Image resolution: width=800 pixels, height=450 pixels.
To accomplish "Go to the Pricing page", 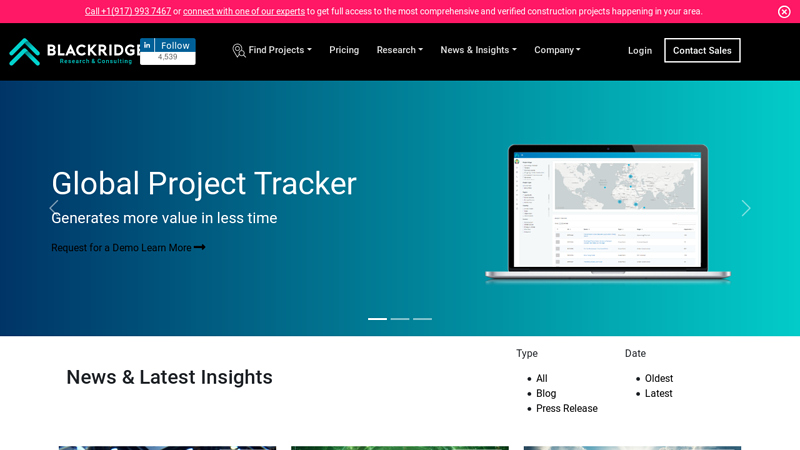I will (x=344, y=50).
